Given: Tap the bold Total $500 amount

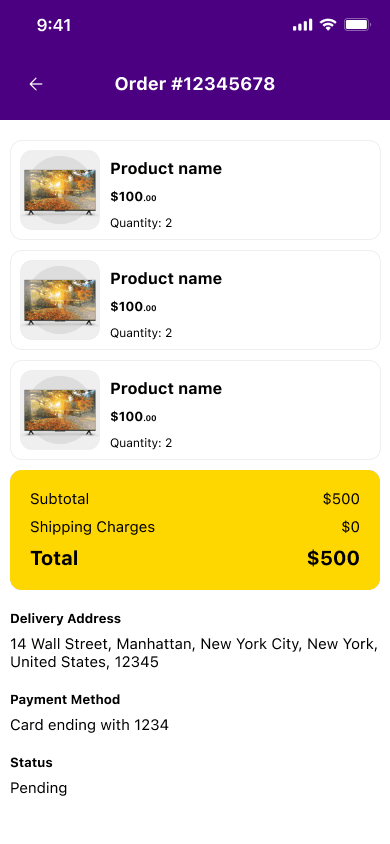Looking at the screenshot, I should pyautogui.click(x=333, y=558).
